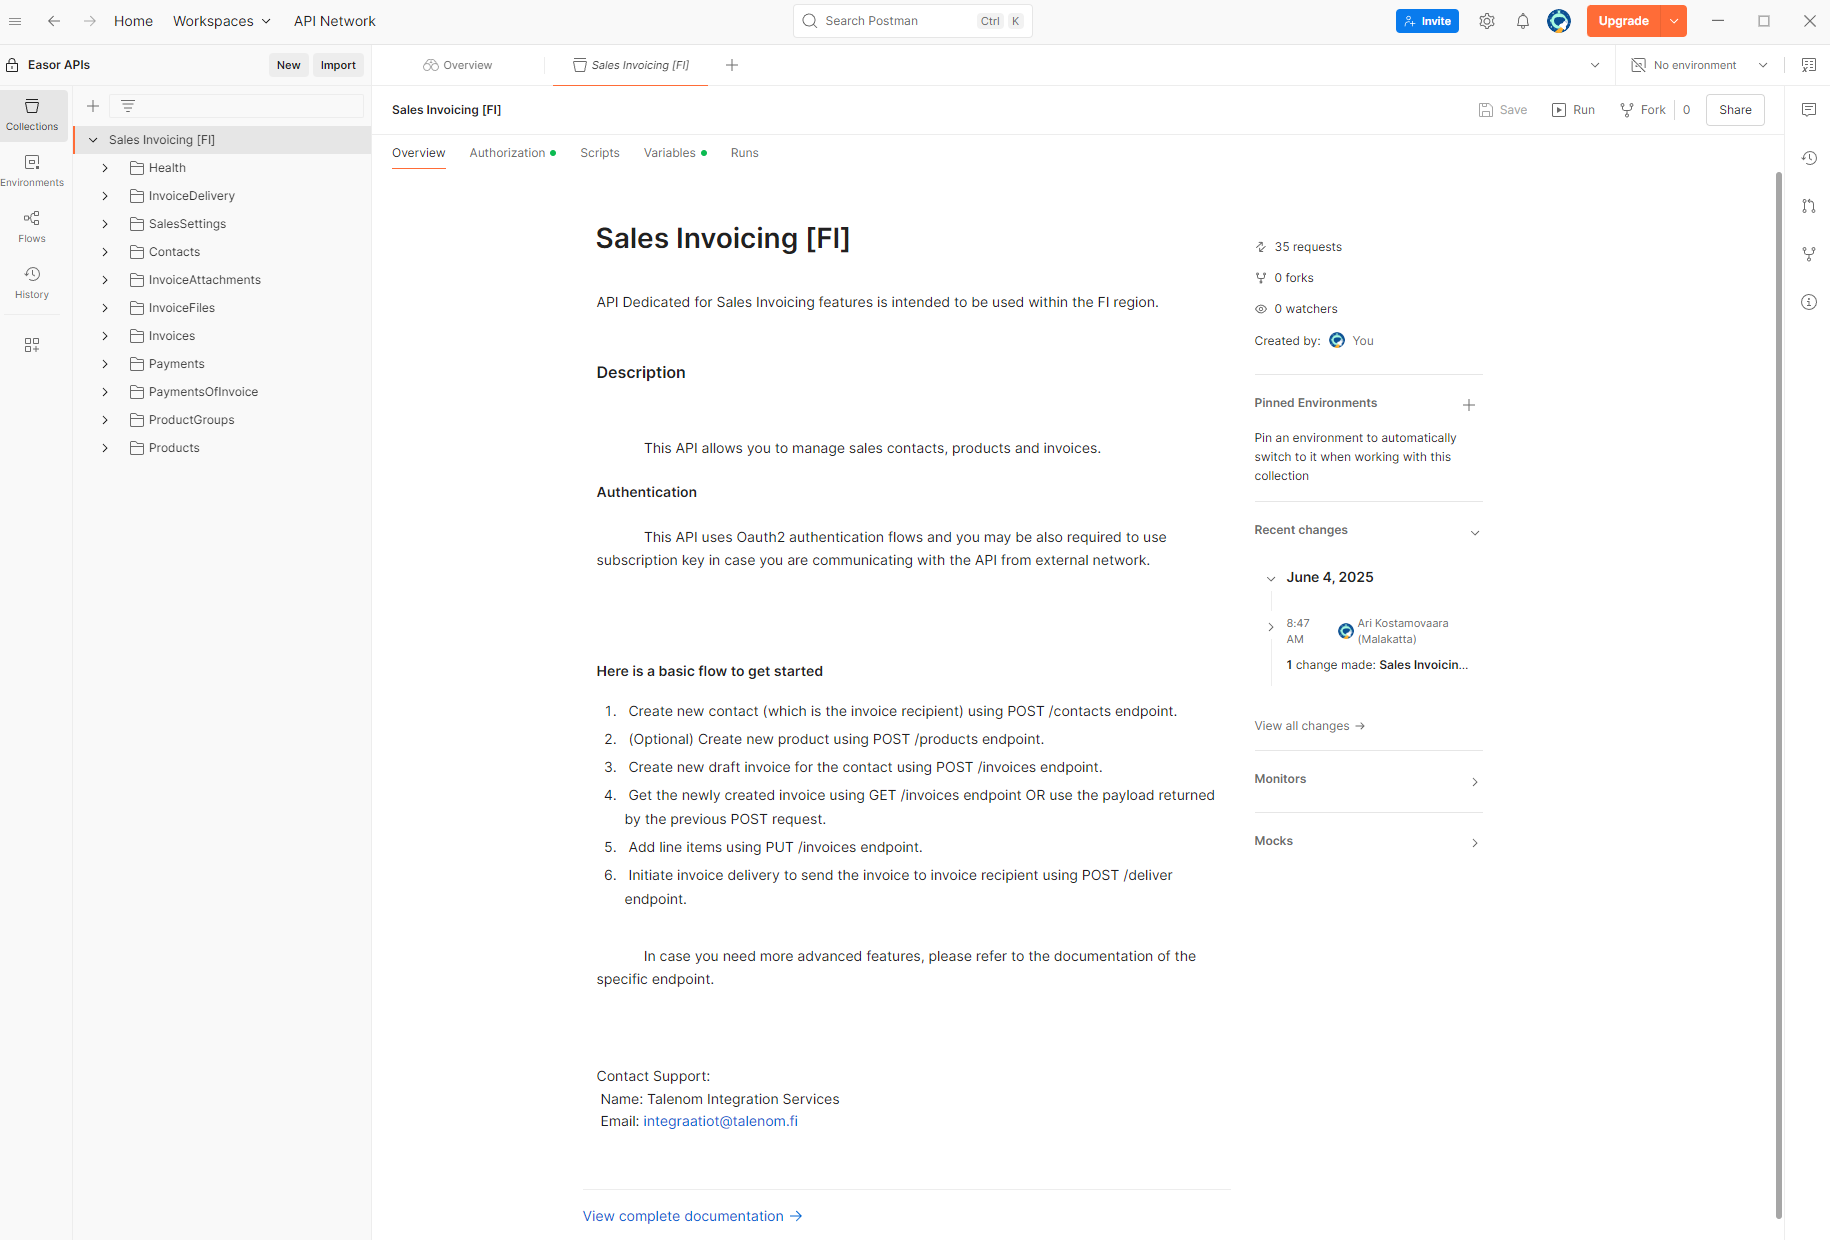Open Home in the top bar

[x=133, y=21]
